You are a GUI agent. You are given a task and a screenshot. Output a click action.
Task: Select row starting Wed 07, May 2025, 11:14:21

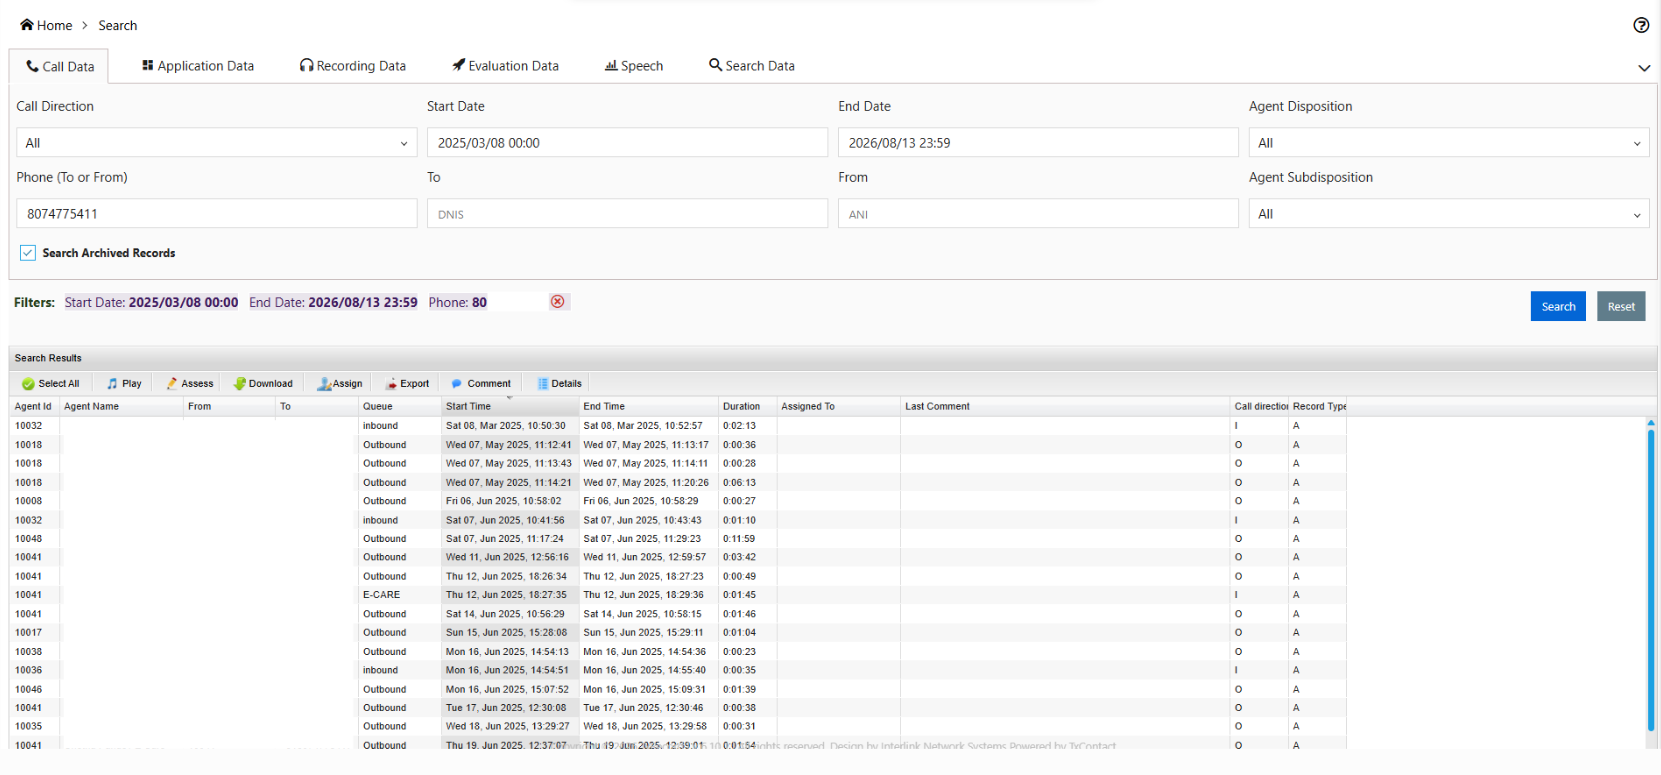[x=678, y=483]
